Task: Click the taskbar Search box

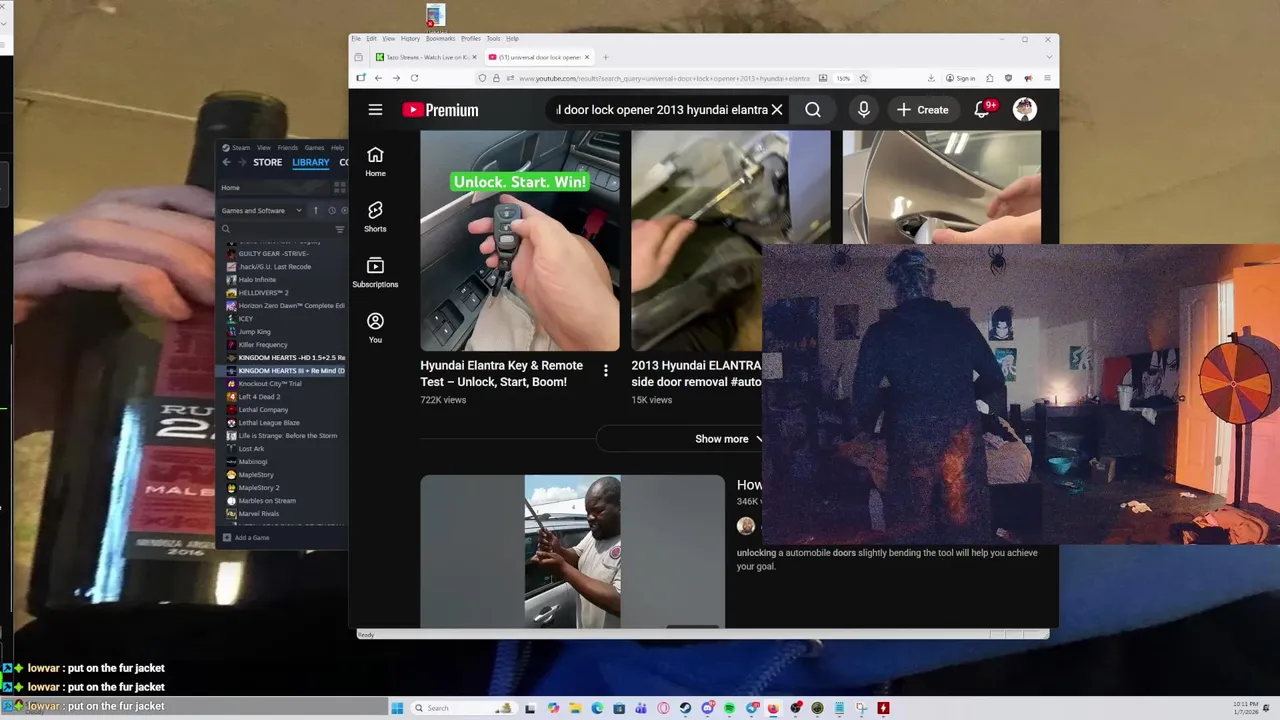Action: [x=464, y=708]
